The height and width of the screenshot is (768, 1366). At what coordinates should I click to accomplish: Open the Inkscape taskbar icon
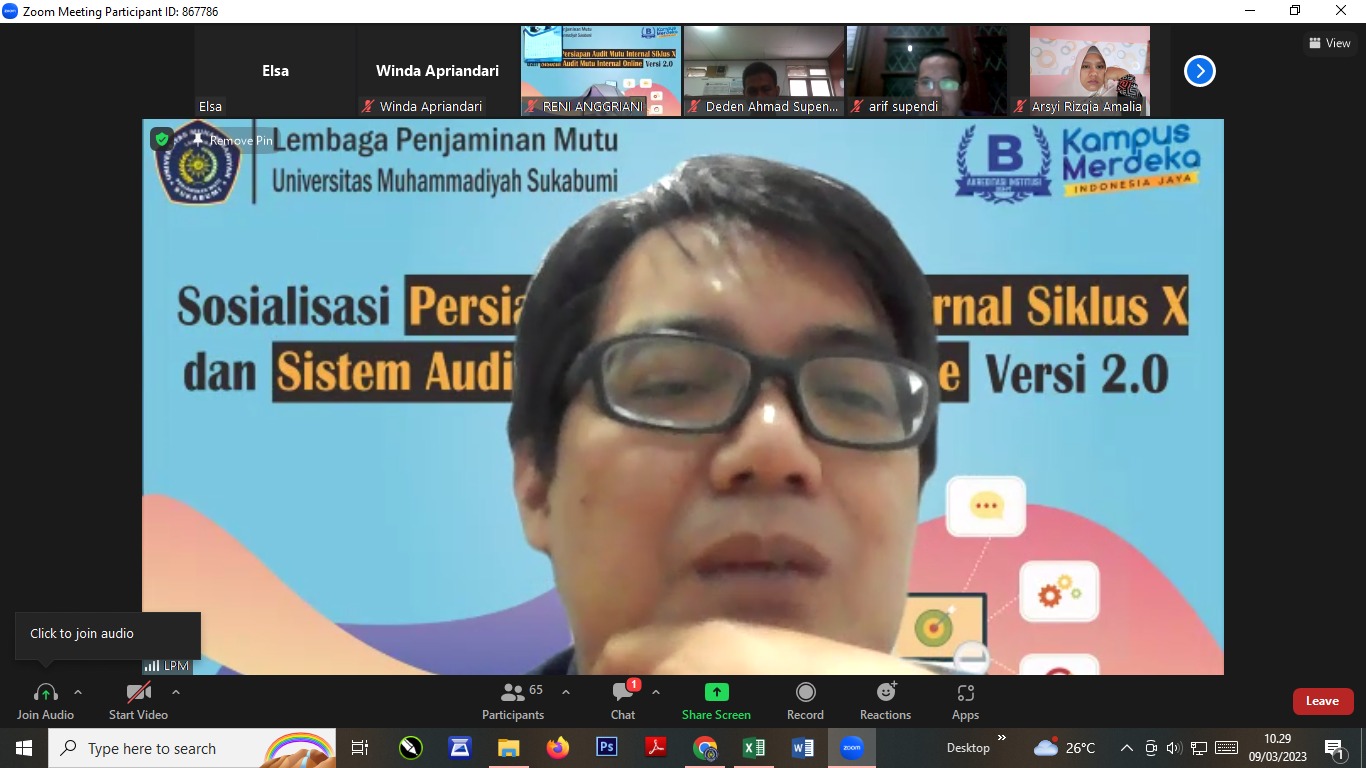[x=411, y=748]
